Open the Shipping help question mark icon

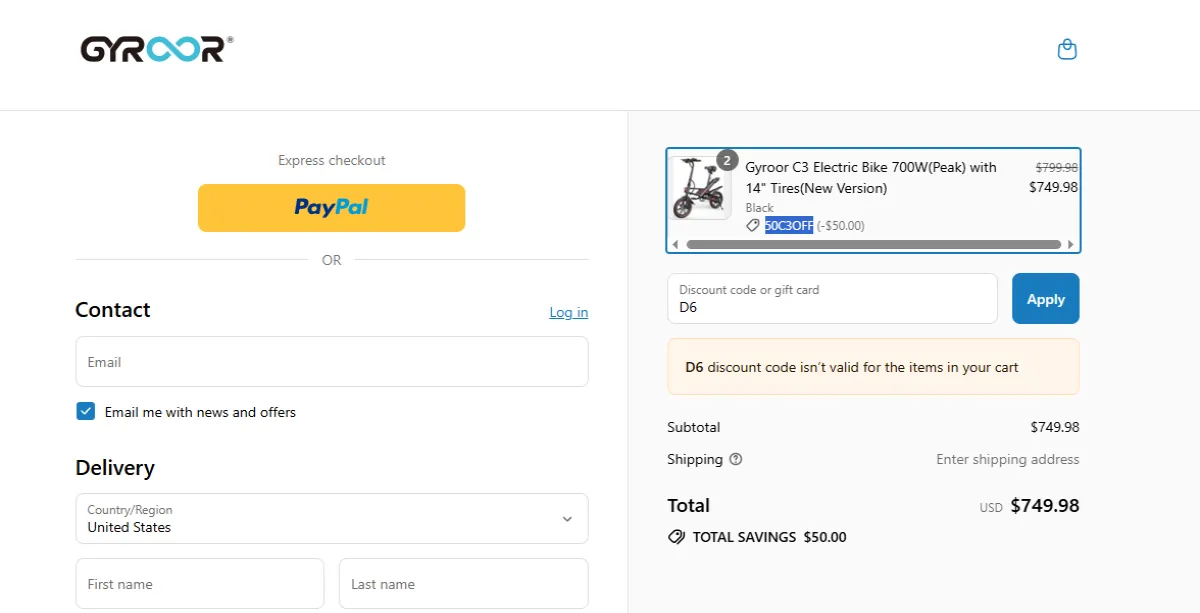(735, 459)
